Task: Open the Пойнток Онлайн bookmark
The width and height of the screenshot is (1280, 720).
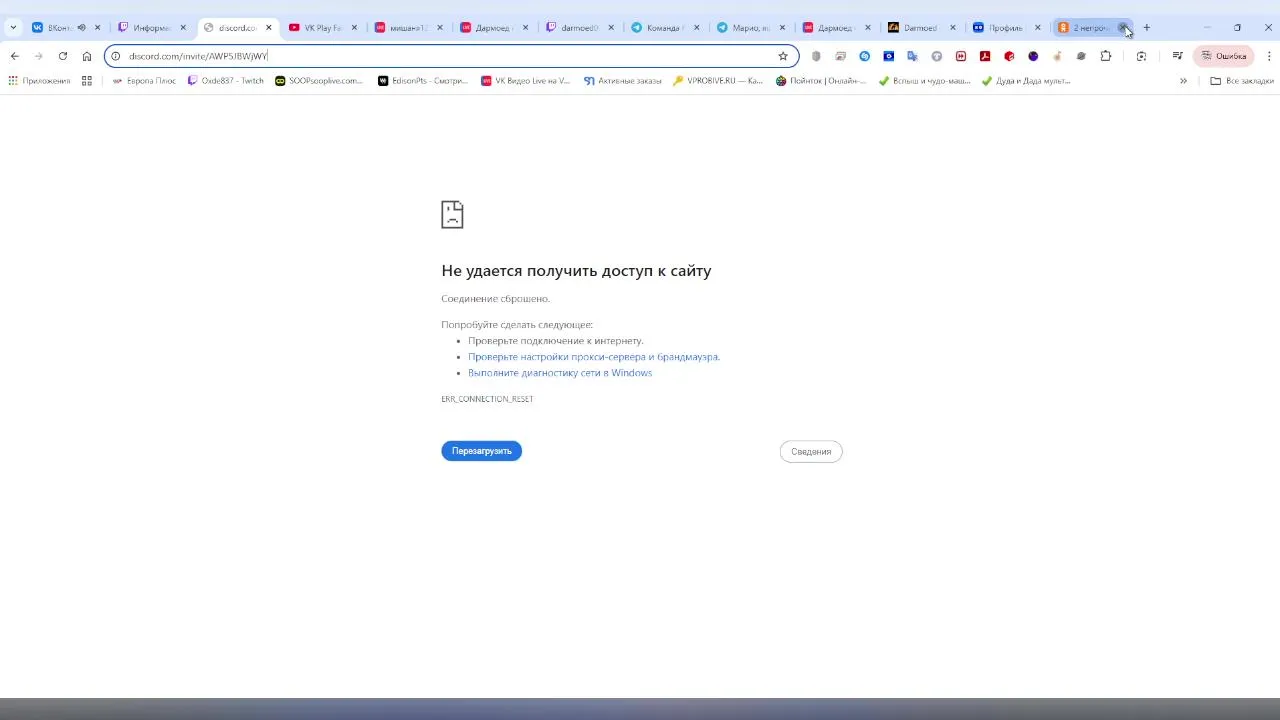Action: 821,81
